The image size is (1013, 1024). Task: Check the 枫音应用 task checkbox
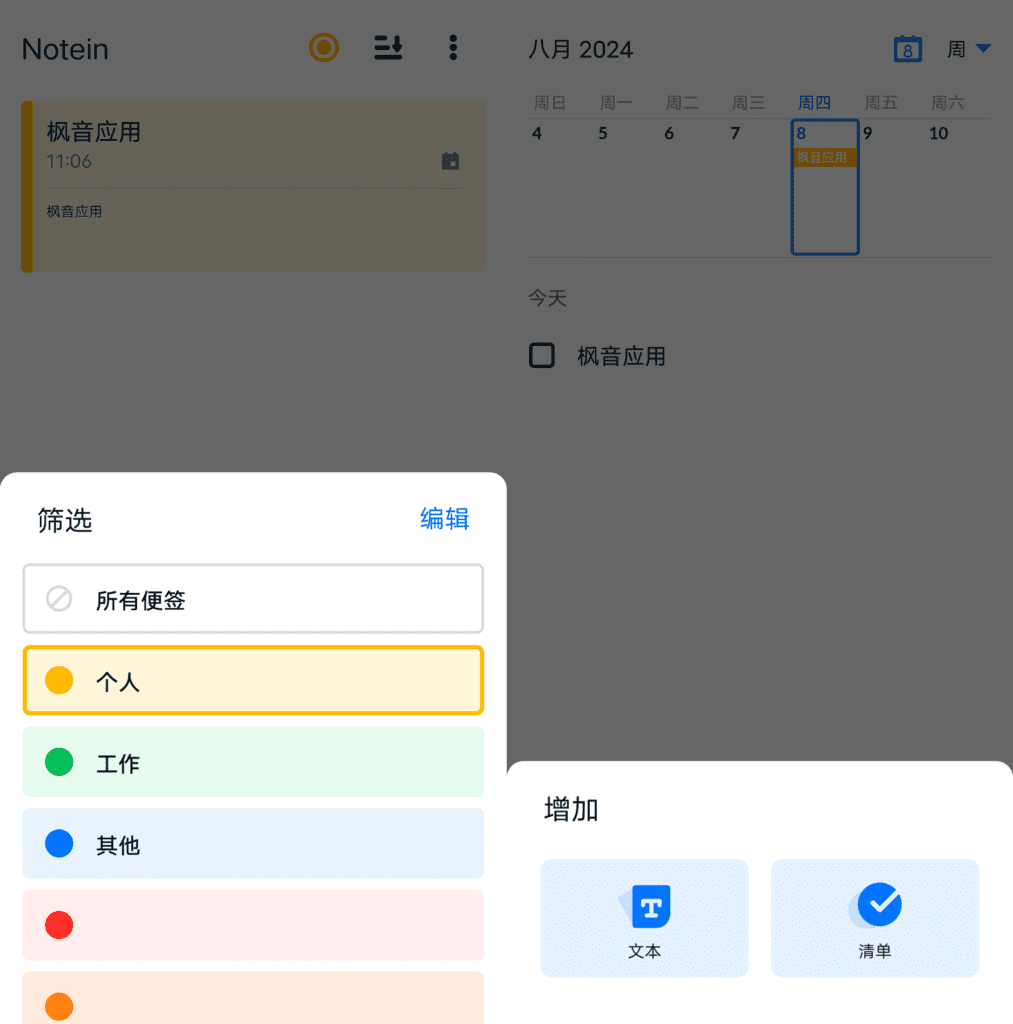tap(541, 355)
